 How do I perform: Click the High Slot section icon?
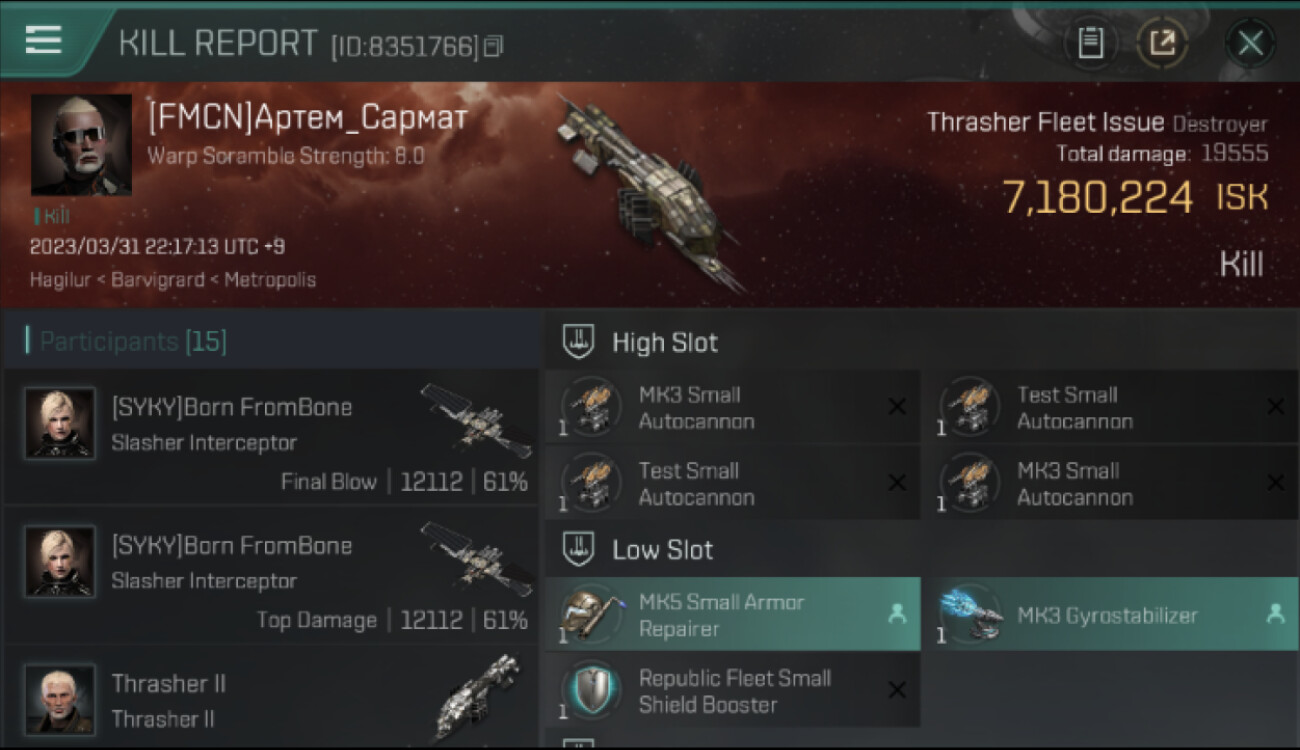pos(580,341)
